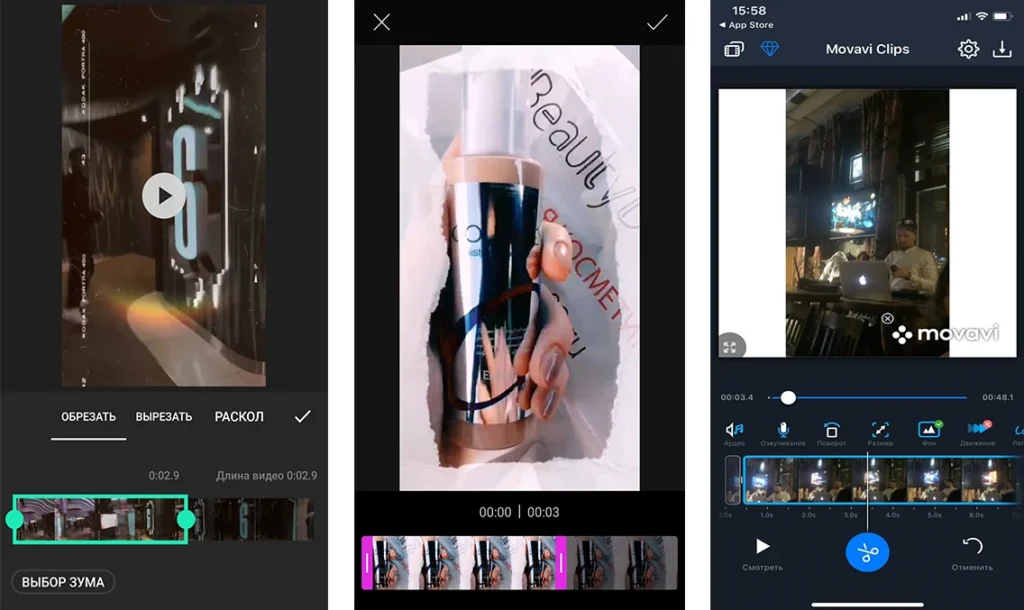Close the middle editor with X icon
The width and height of the screenshot is (1024, 610).
click(381, 22)
